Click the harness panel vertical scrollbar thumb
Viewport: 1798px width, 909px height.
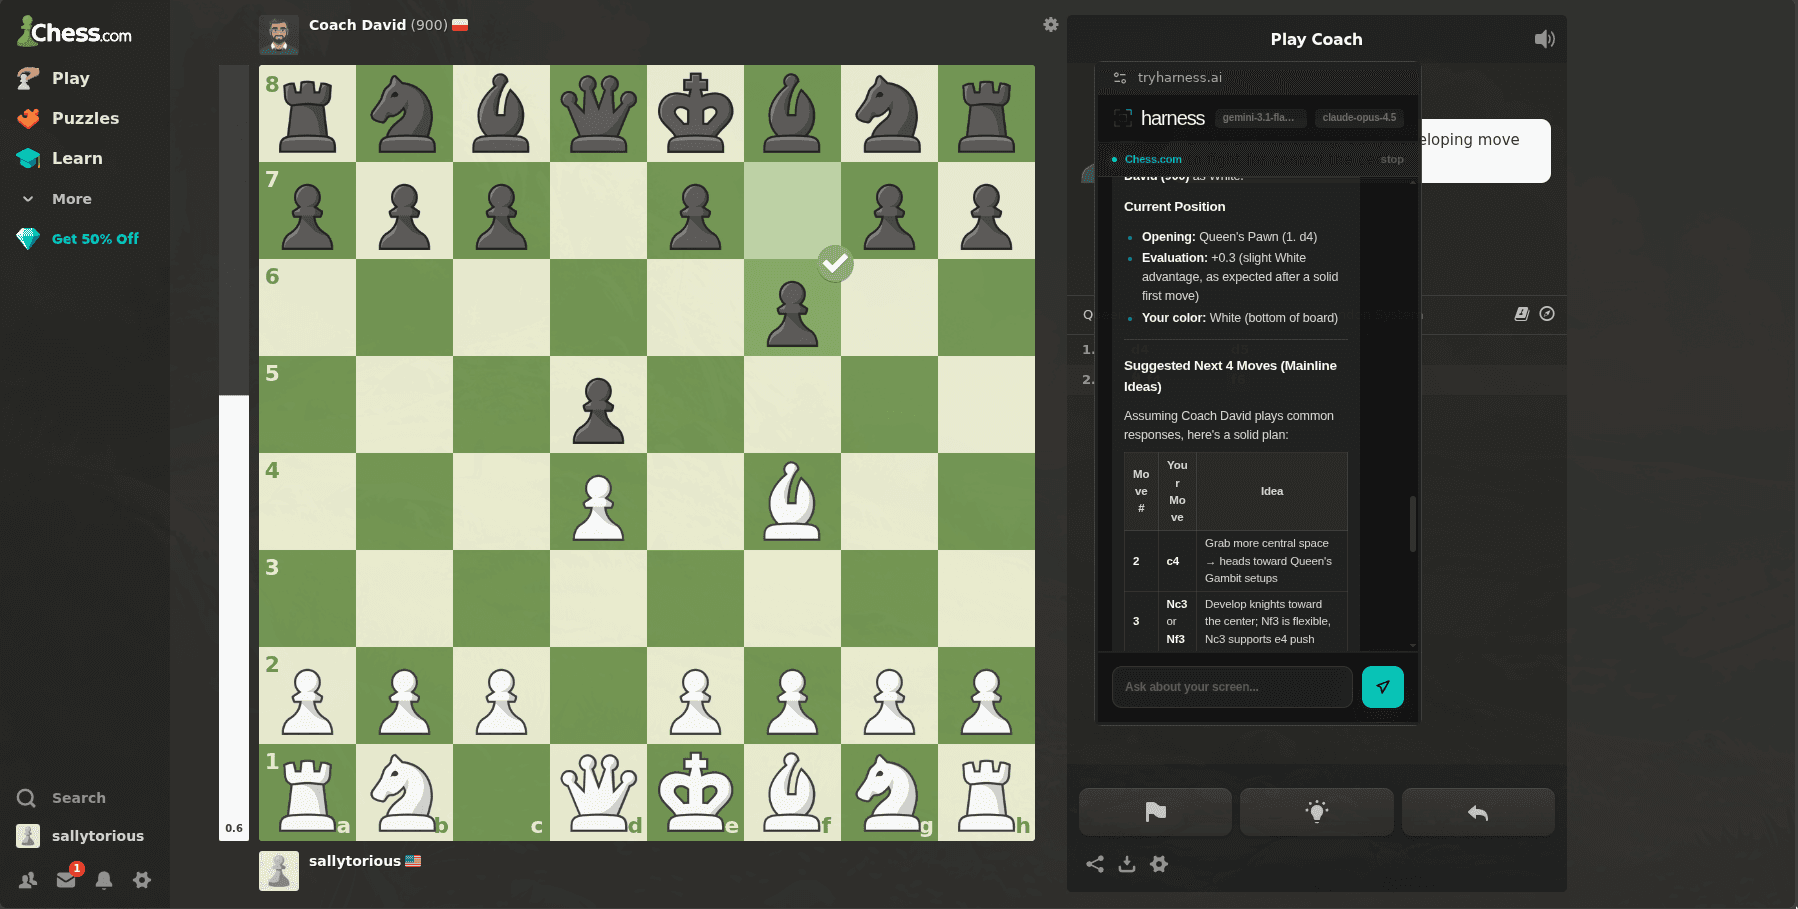pyautogui.click(x=1413, y=523)
